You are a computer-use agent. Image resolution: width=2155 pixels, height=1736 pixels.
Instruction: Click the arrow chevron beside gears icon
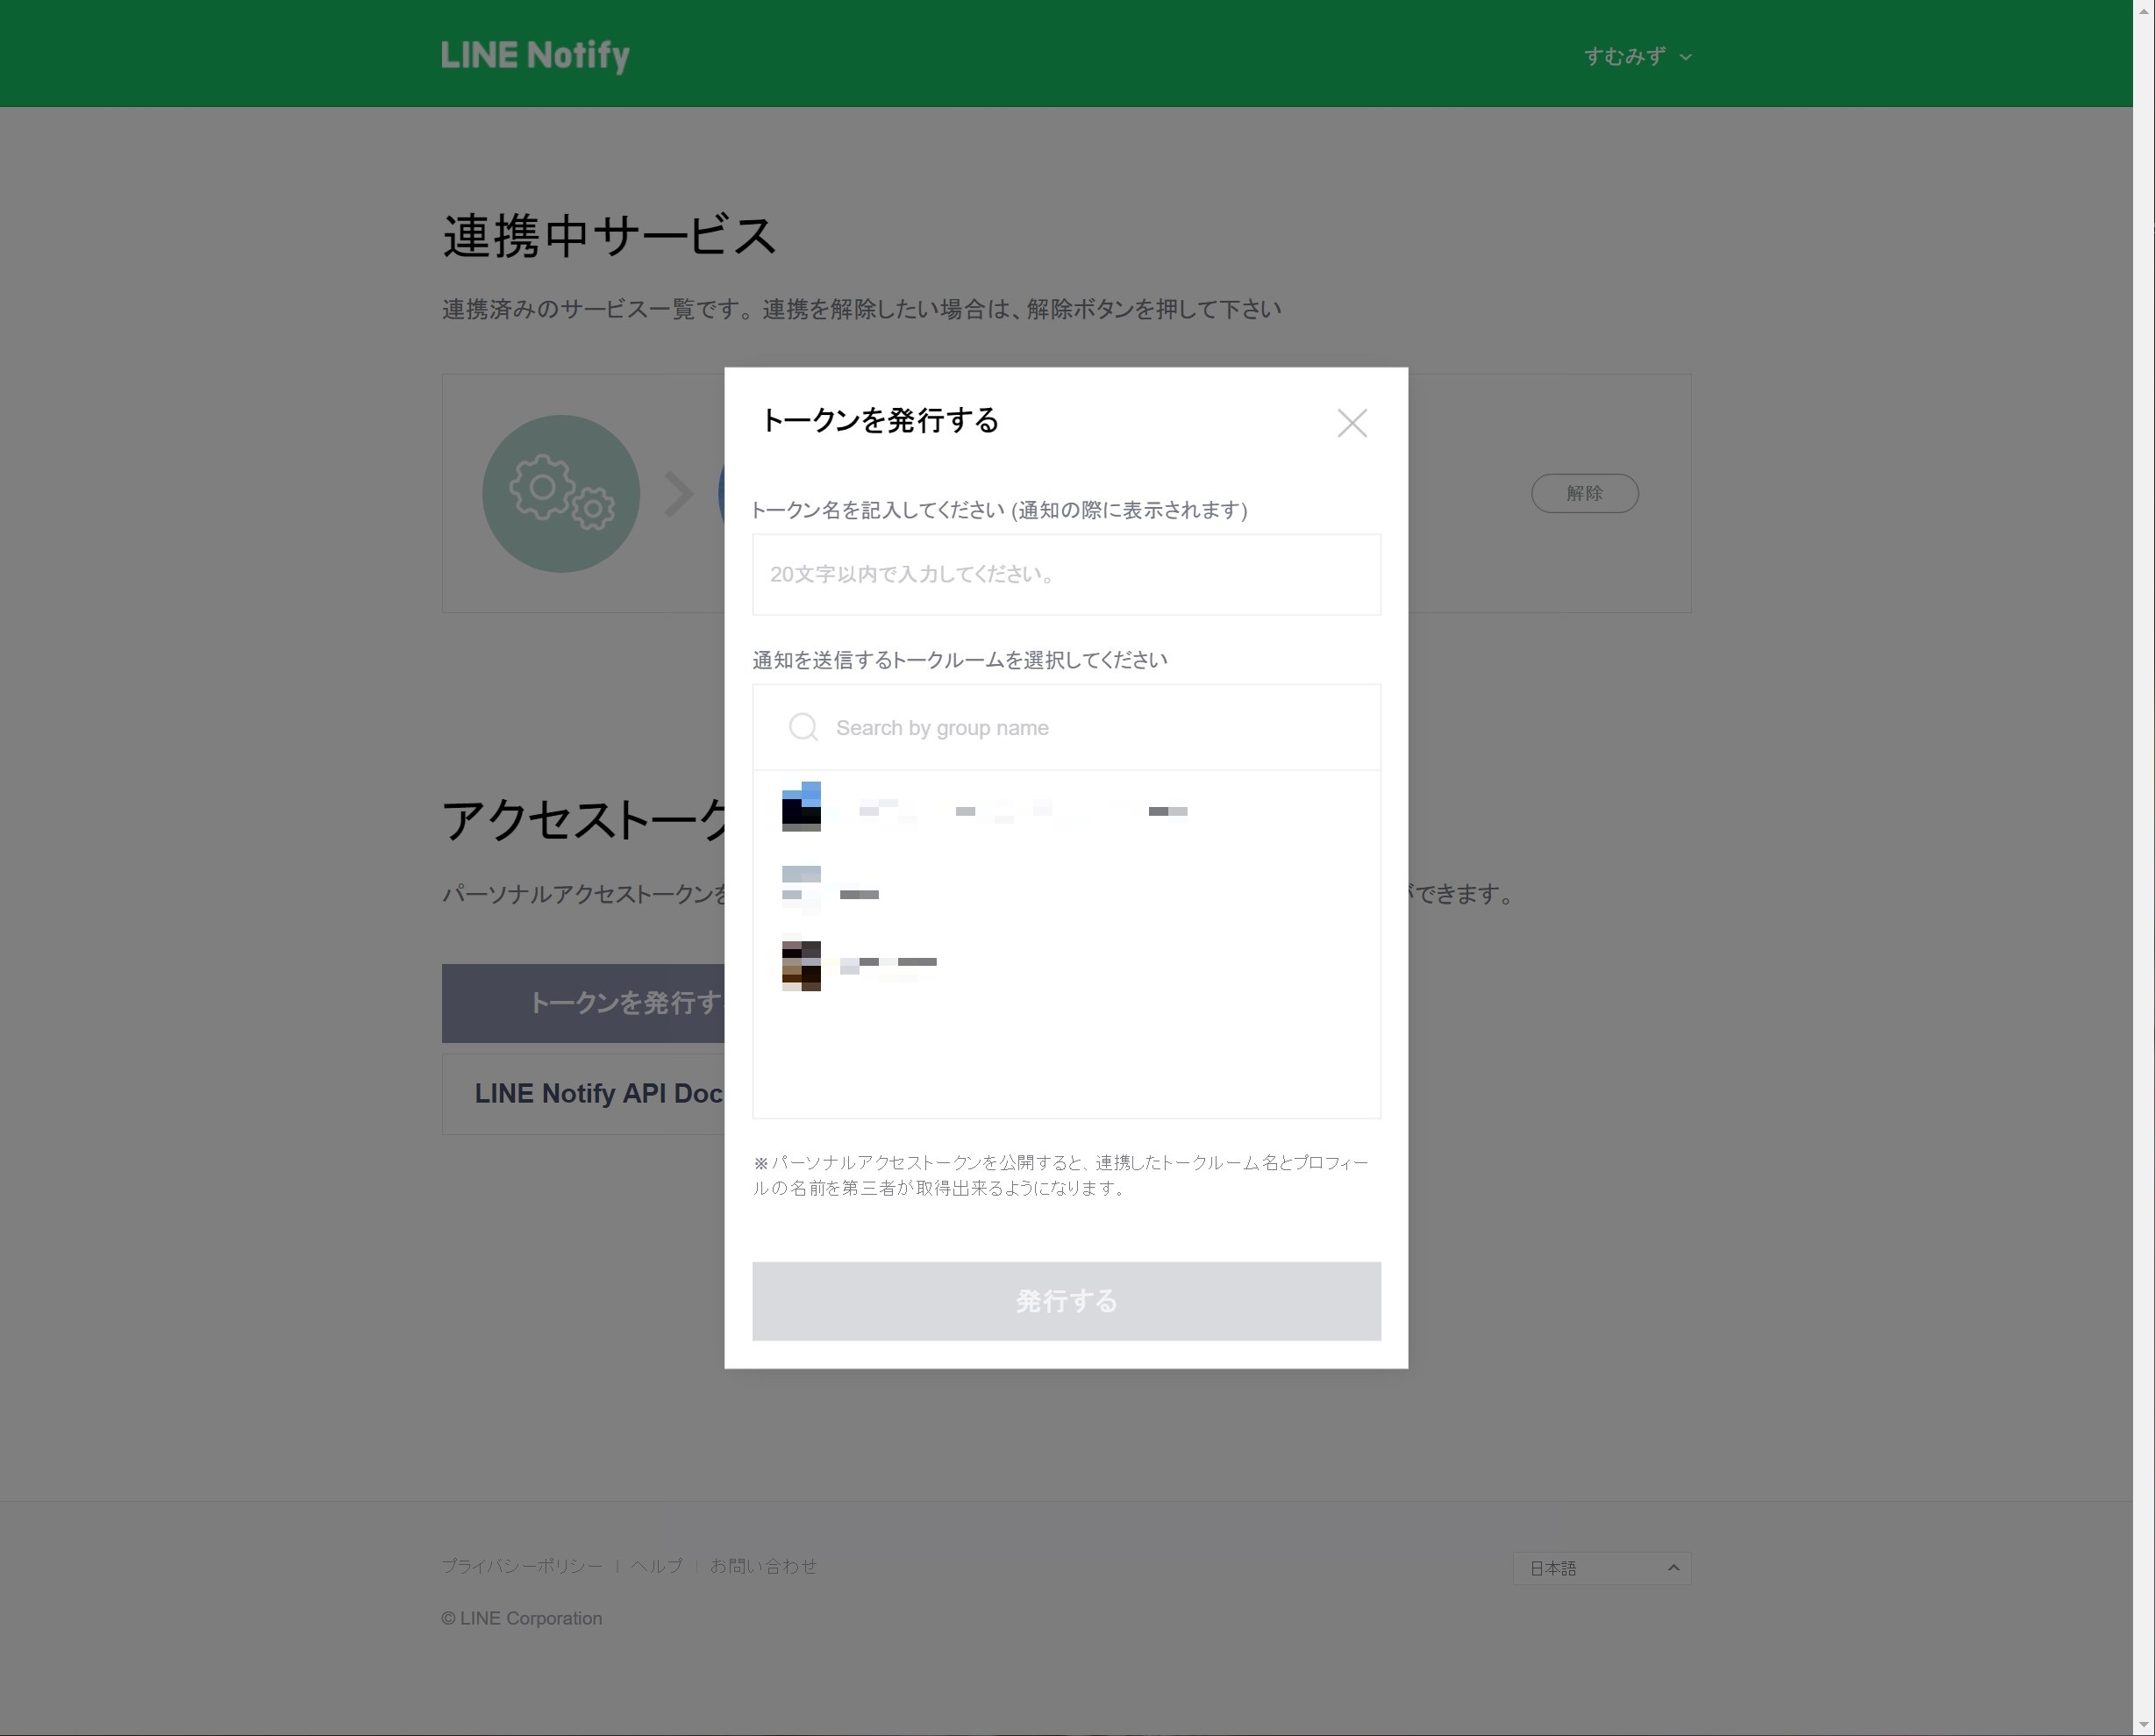click(679, 494)
